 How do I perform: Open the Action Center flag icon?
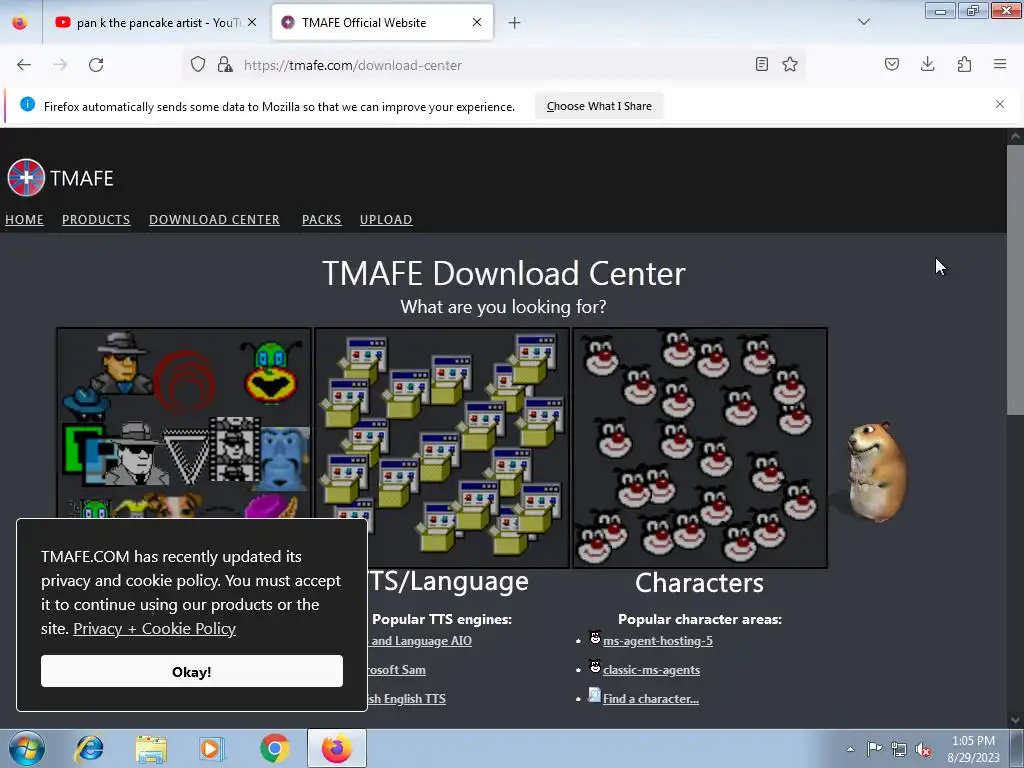tap(874, 749)
